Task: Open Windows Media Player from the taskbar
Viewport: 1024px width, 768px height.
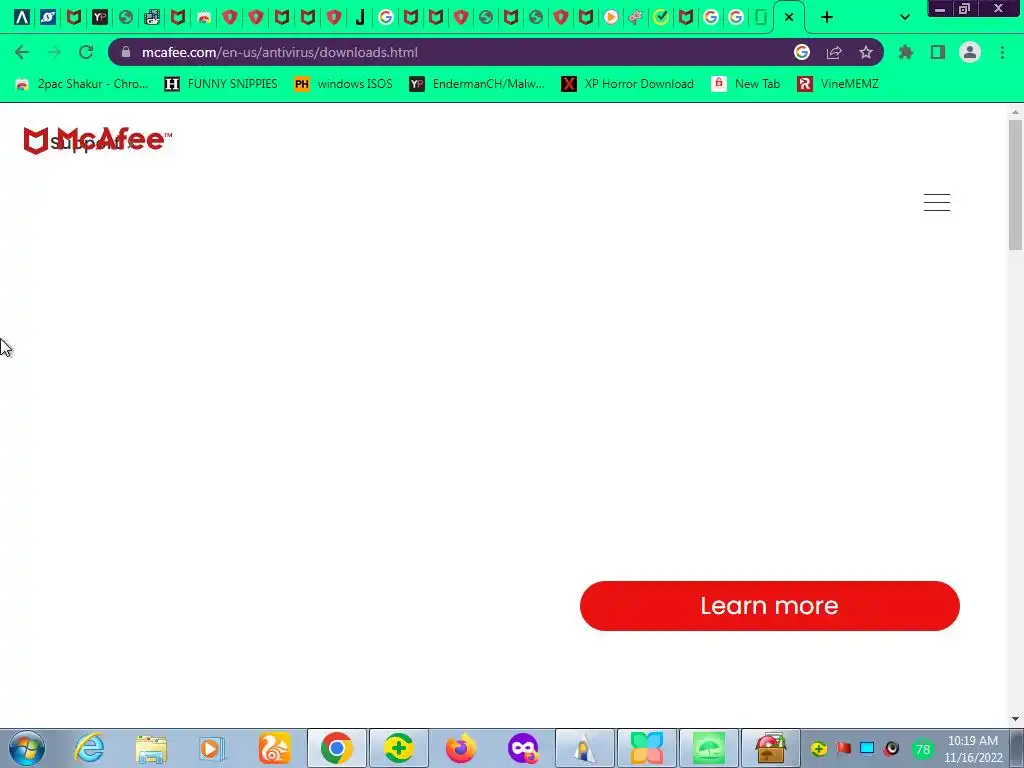Action: tap(212, 748)
